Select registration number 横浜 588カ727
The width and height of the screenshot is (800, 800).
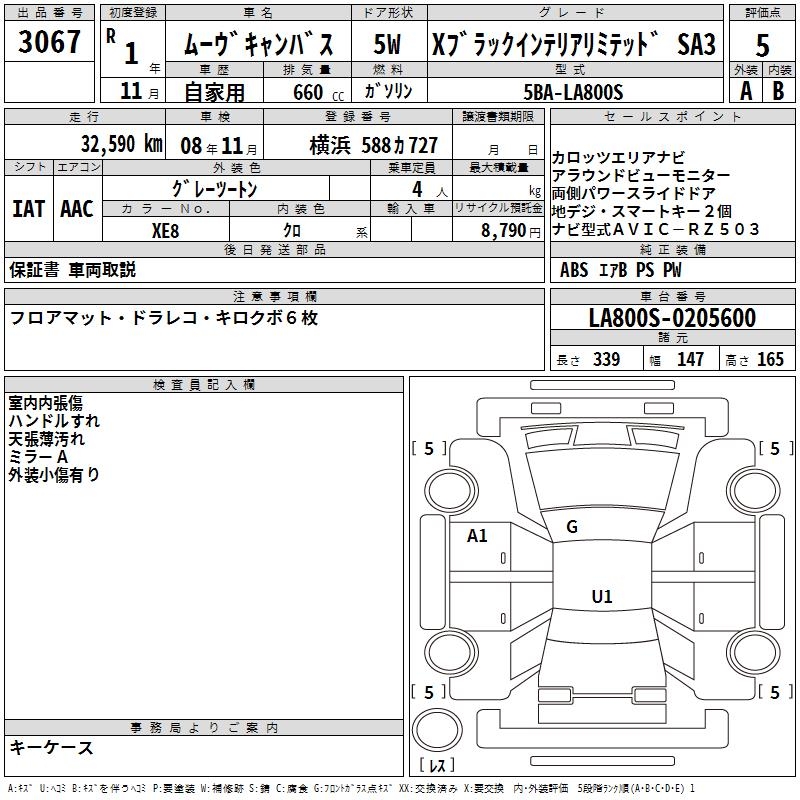pyautogui.click(x=373, y=146)
